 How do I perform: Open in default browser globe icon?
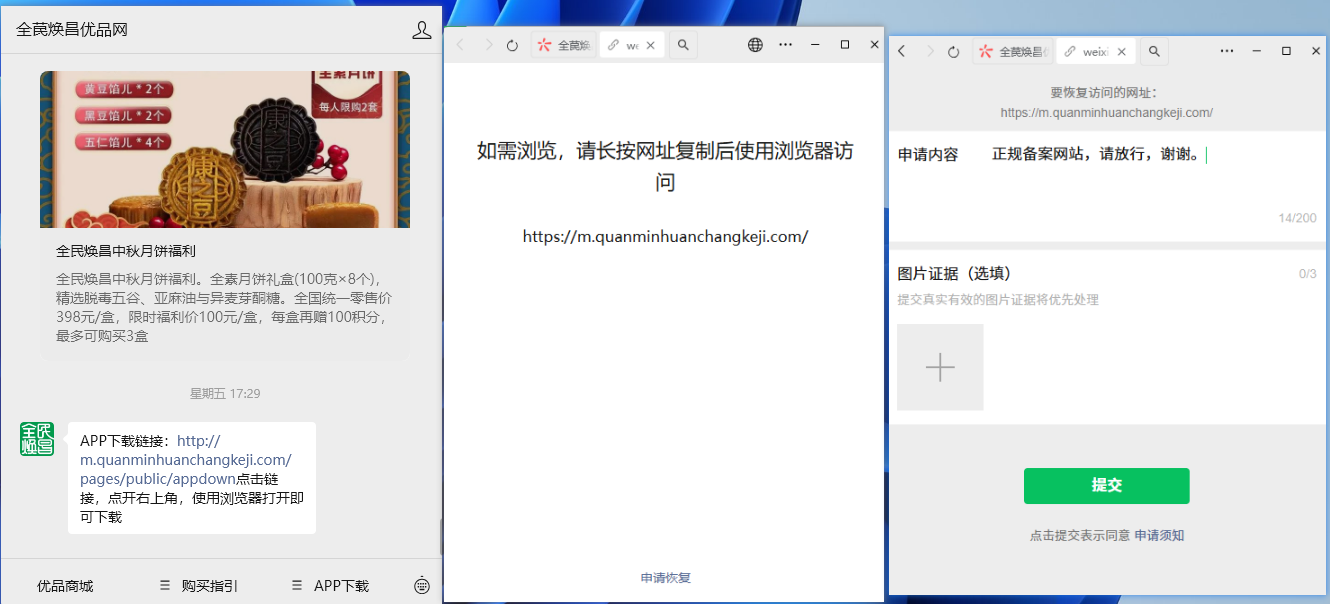pos(756,45)
